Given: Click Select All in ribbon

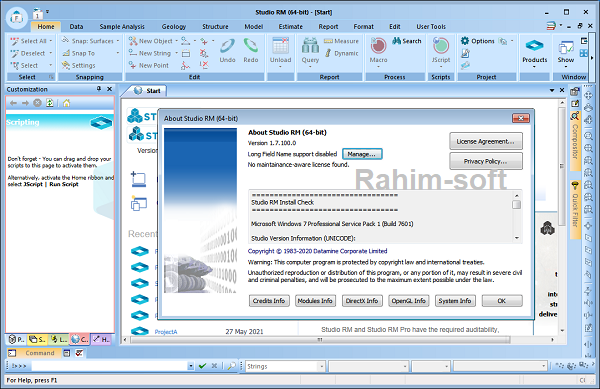Looking at the screenshot, I should coord(28,41).
